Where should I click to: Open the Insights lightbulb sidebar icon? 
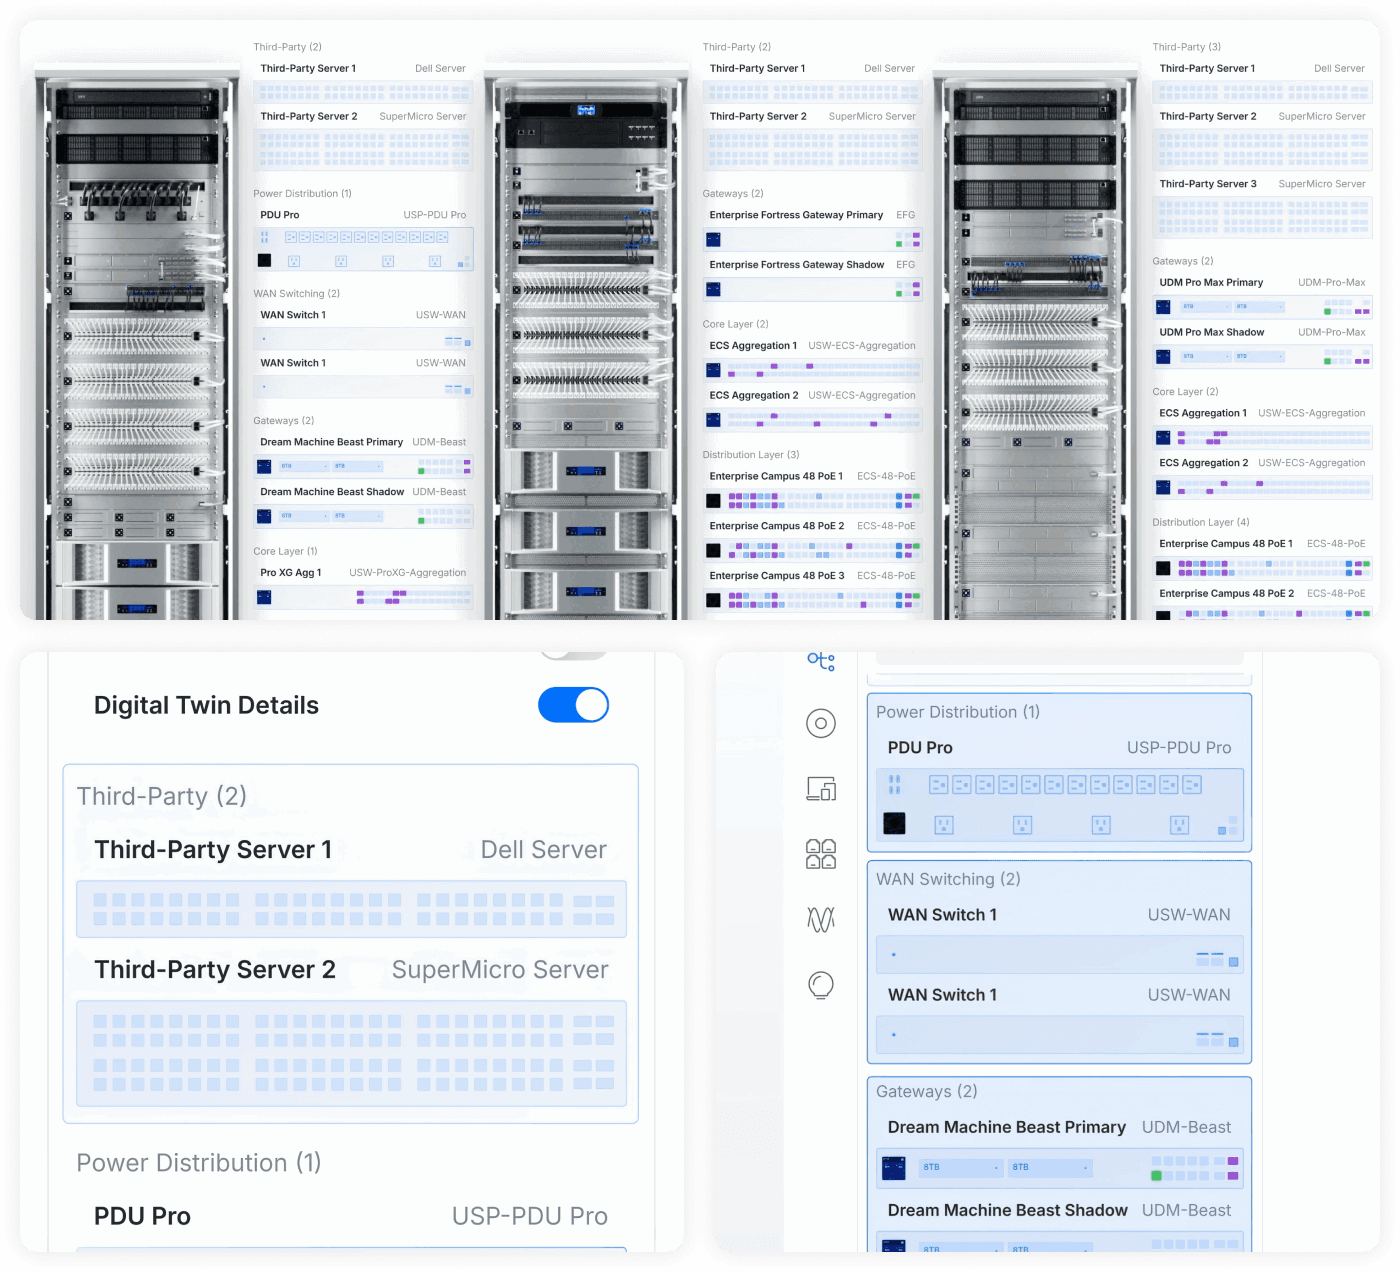[x=821, y=985]
